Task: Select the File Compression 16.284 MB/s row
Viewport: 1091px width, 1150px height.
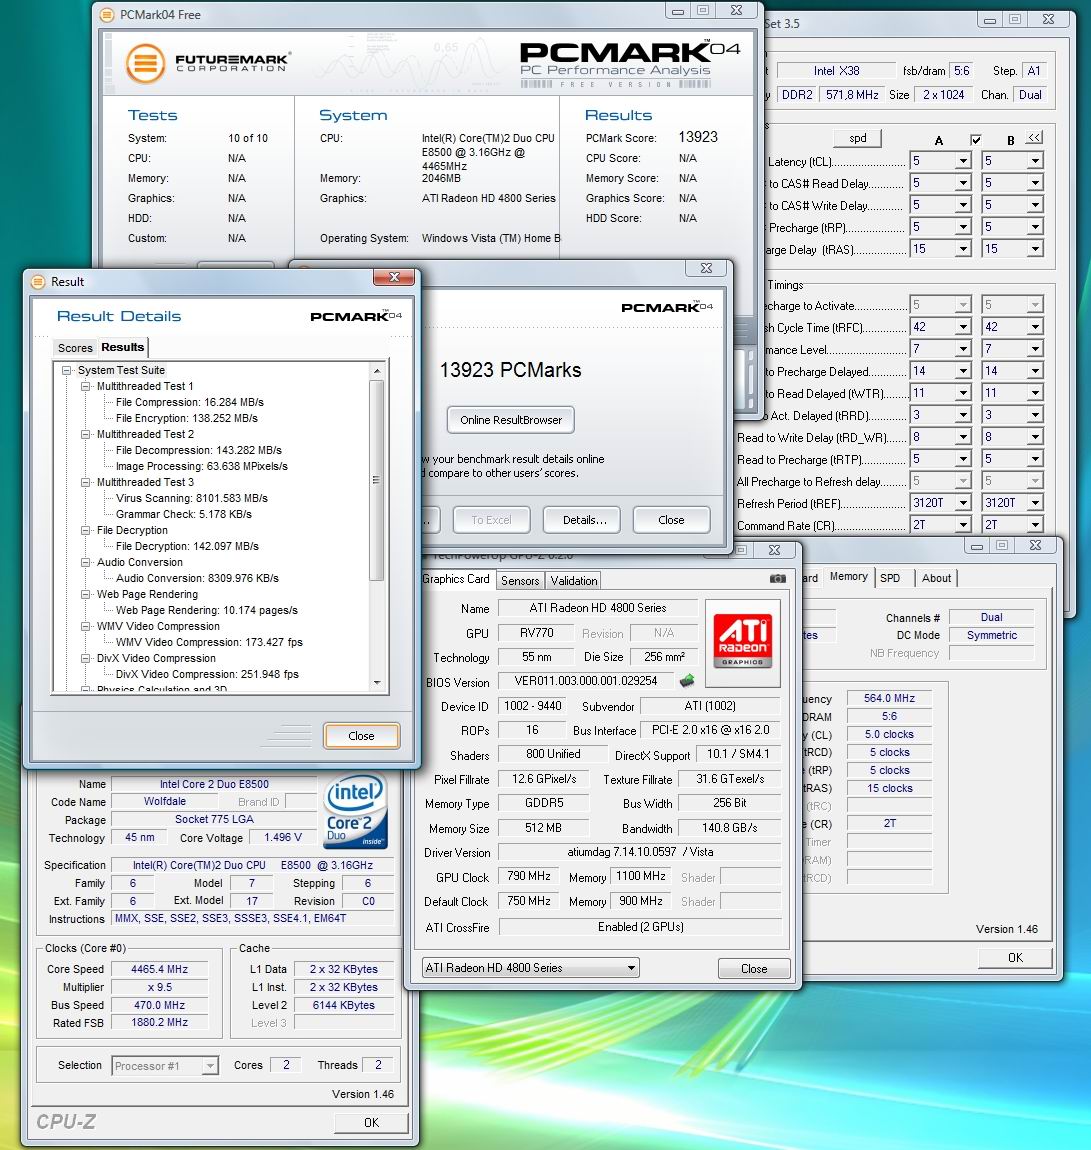Action: tap(190, 403)
